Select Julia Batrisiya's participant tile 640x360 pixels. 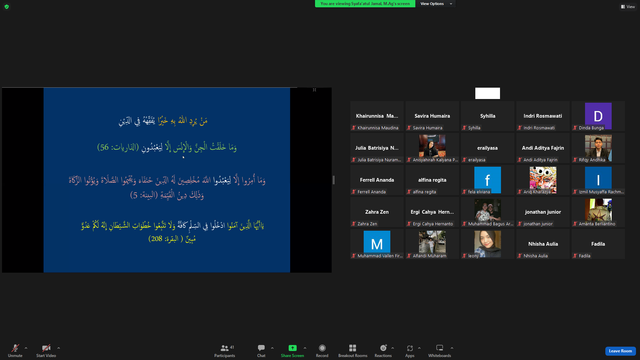[x=377, y=148]
